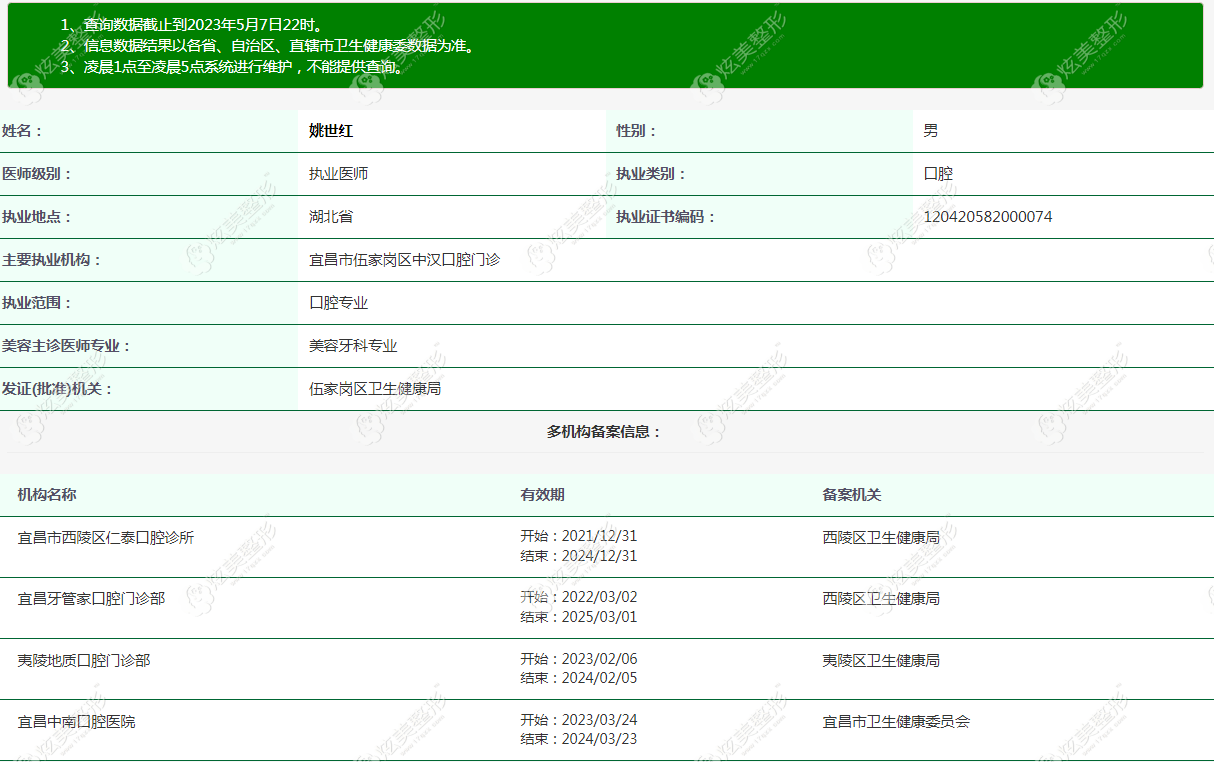The image size is (1214, 762).
Task: Click the 机构名称 column header
Action: (47, 495)
